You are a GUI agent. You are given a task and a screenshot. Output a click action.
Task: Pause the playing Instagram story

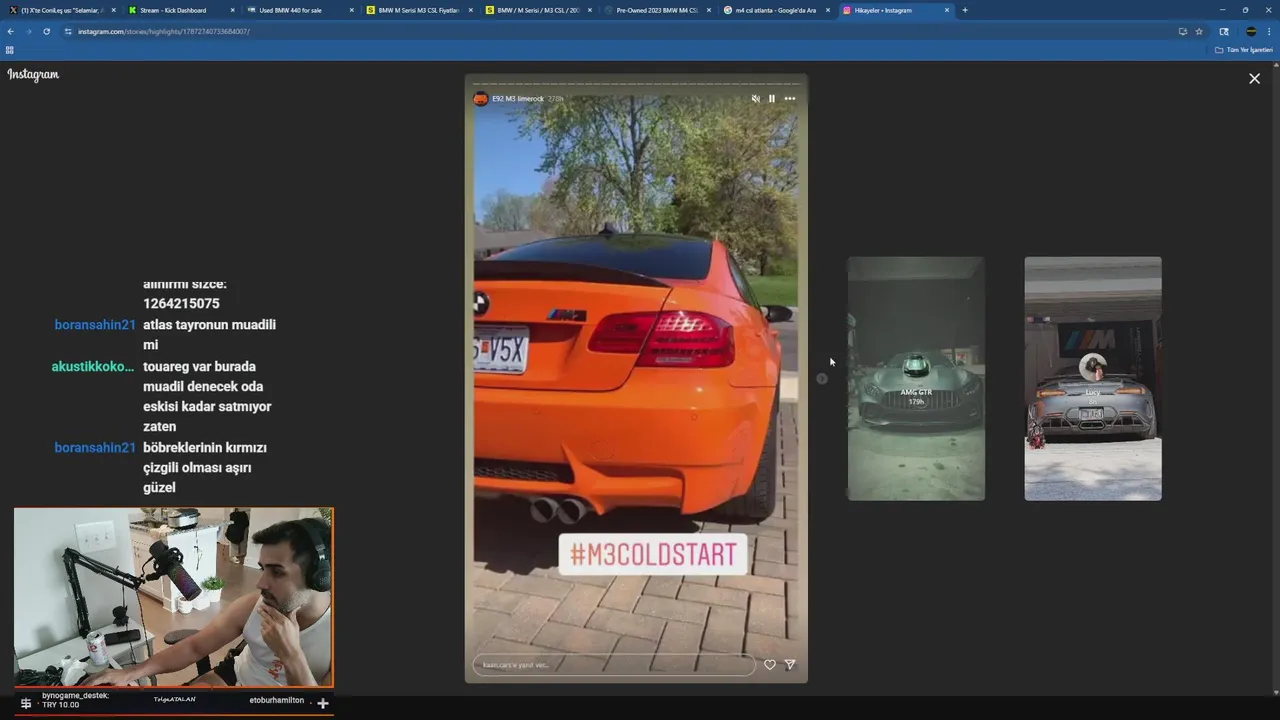click(771, 99)
